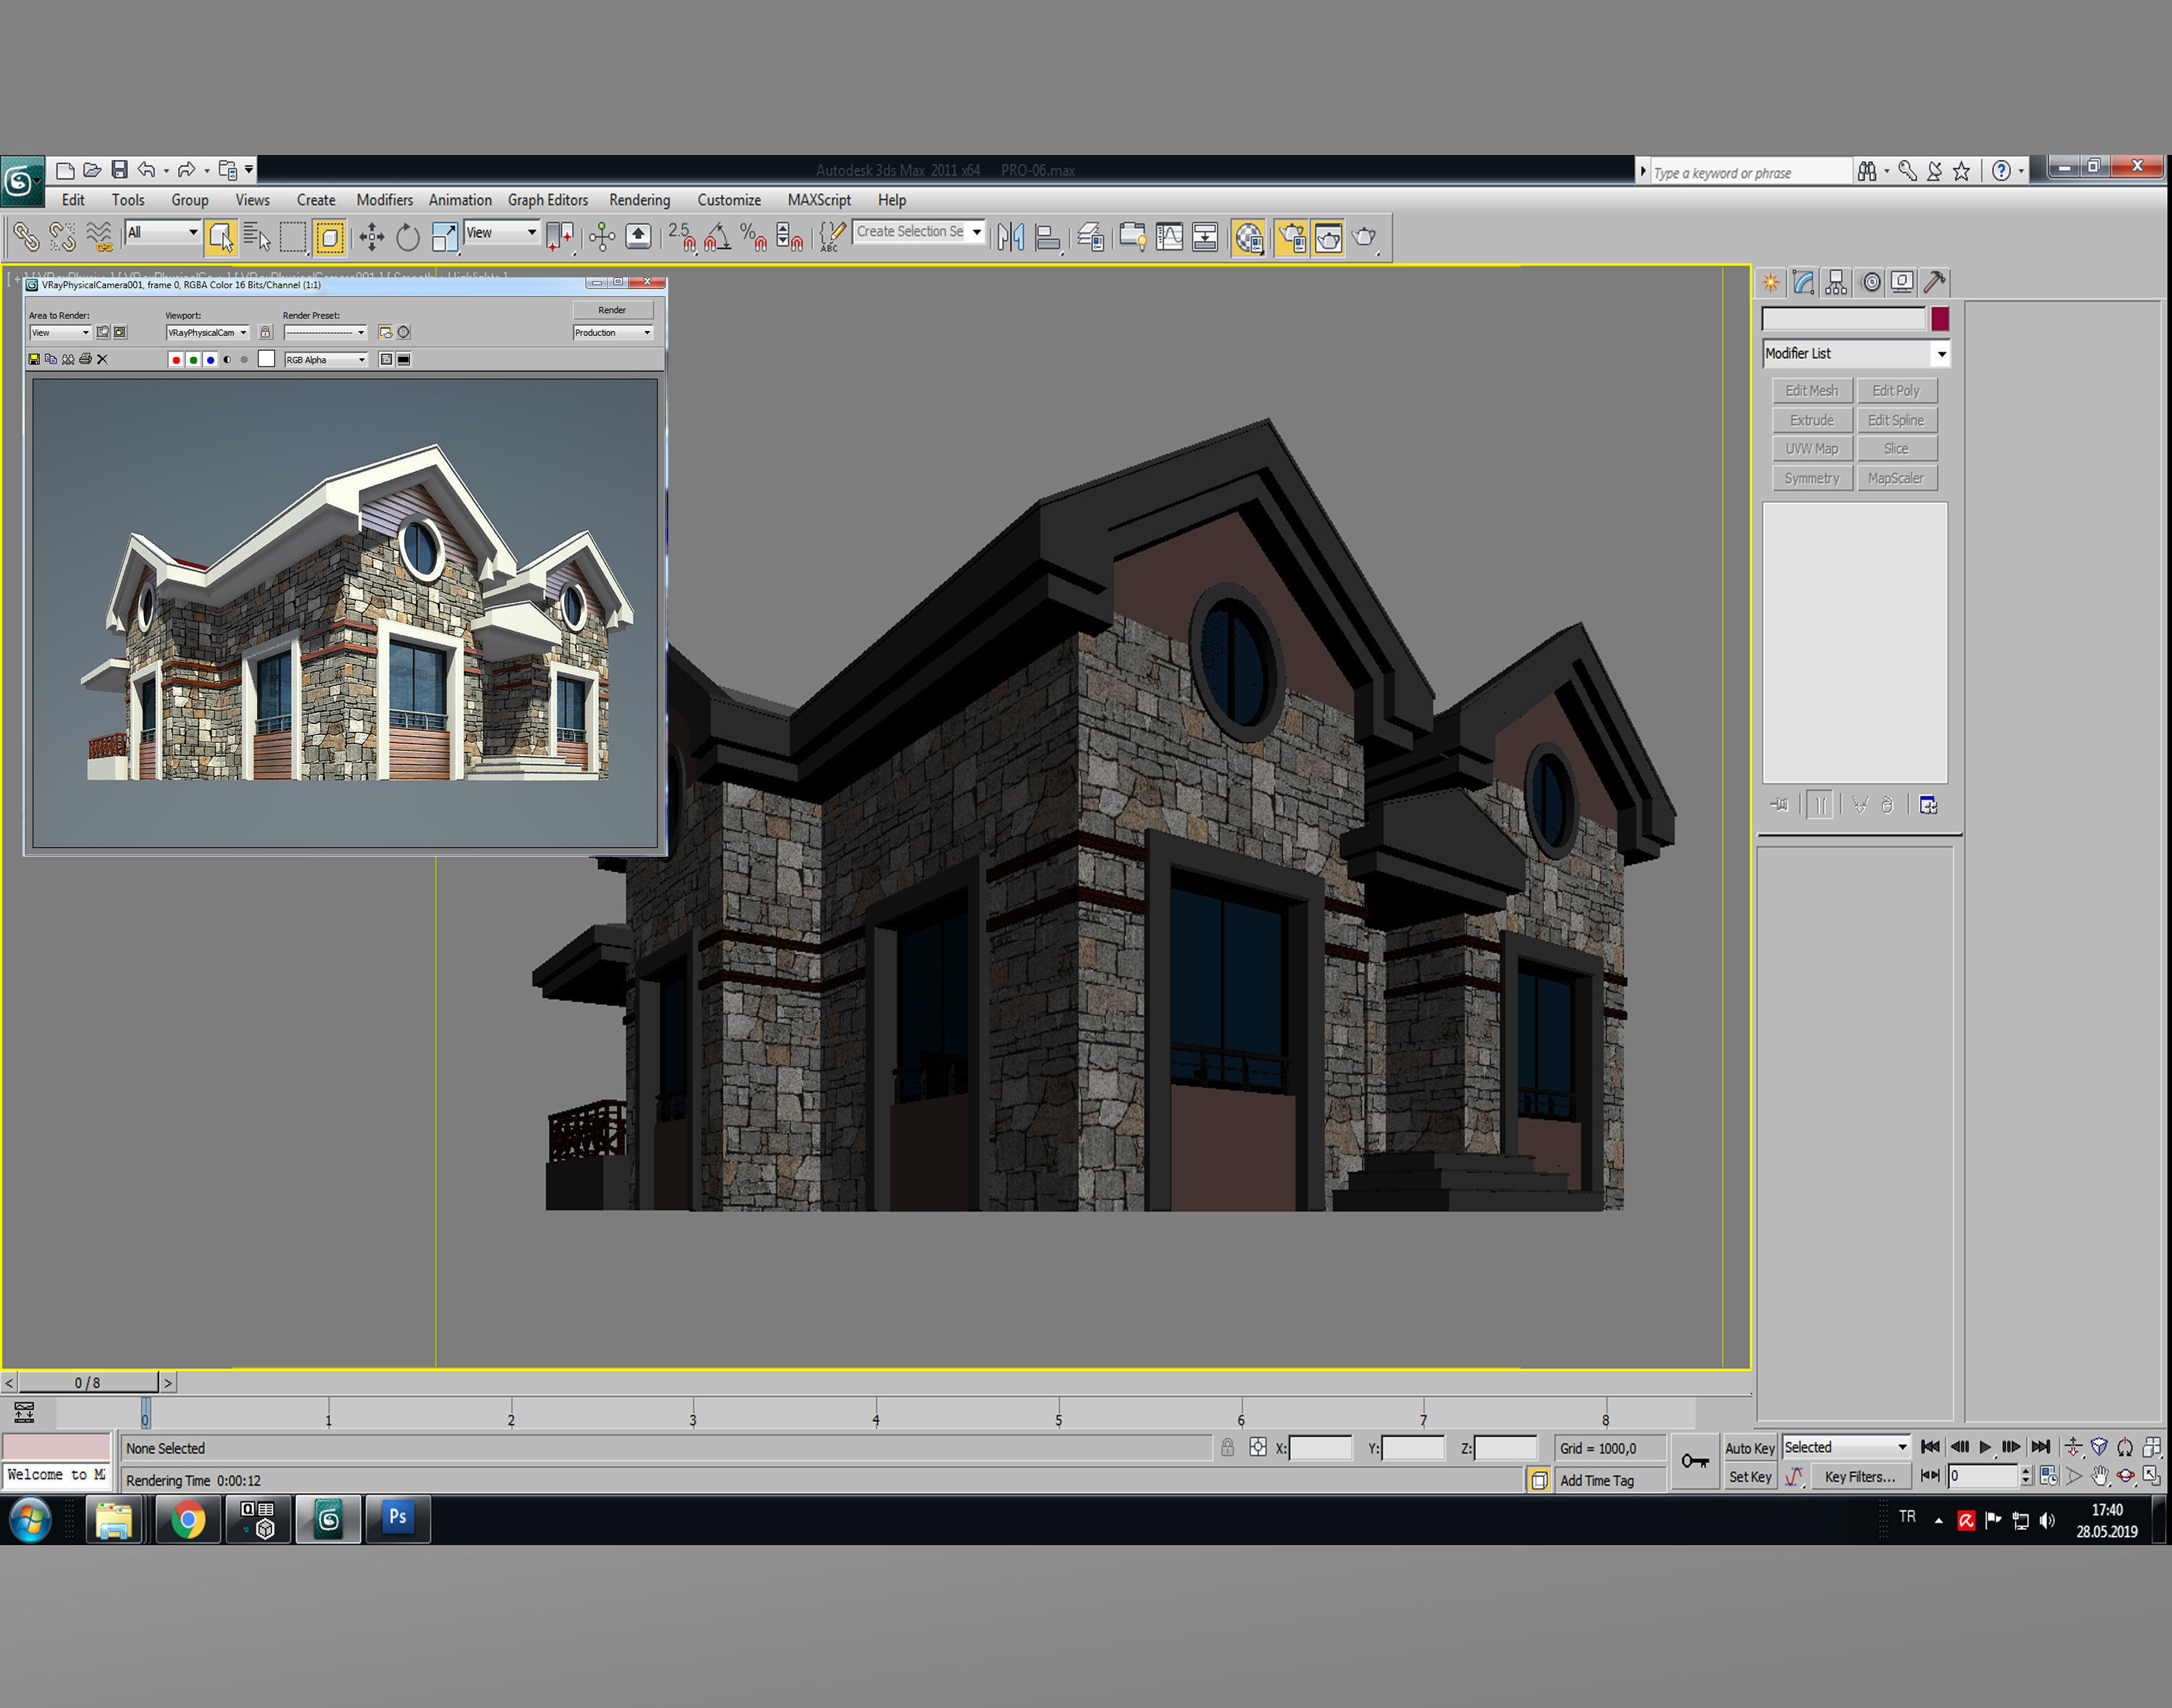Click the Render button
Viewport: 2172px width, 1708px height.
613,310
